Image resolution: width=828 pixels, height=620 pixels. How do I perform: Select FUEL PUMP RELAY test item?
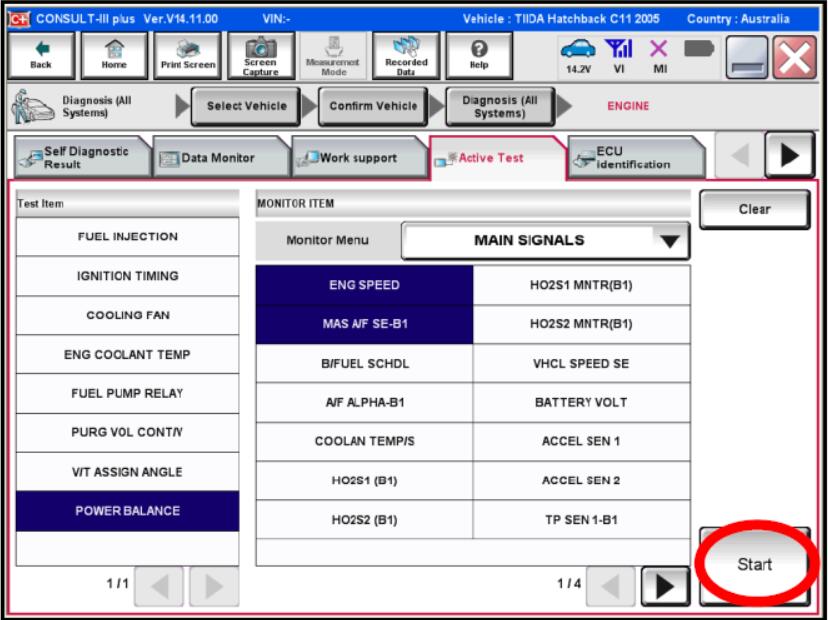[127, 393]
